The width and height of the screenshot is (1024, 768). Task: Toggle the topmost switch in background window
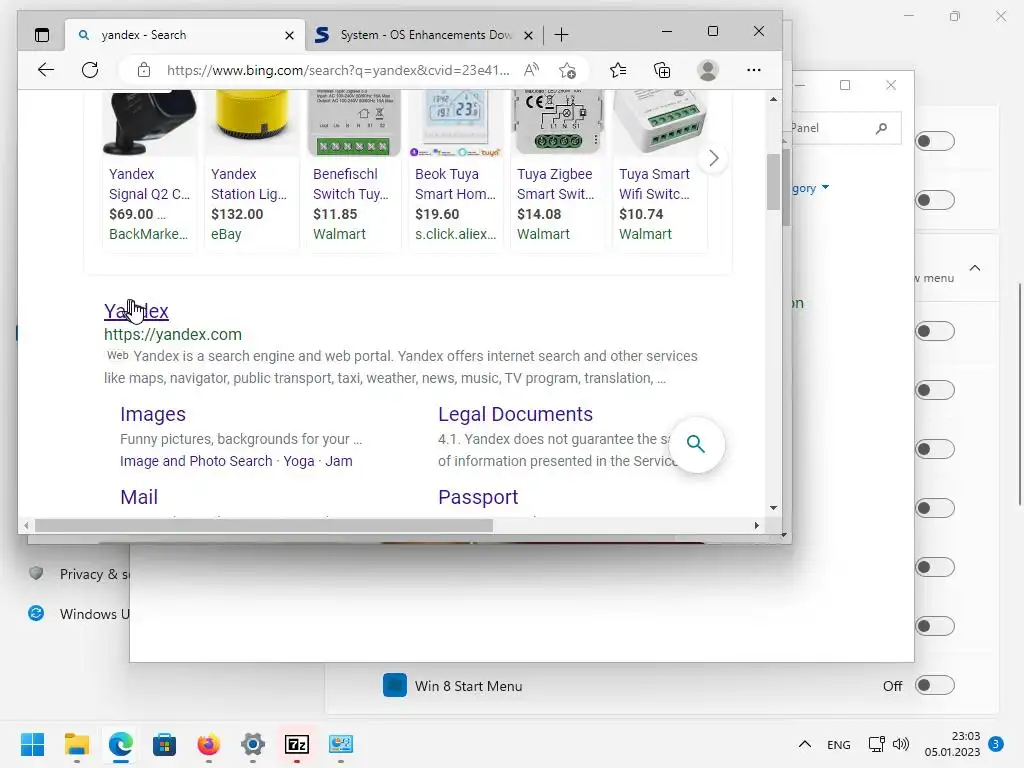point(935,141)
